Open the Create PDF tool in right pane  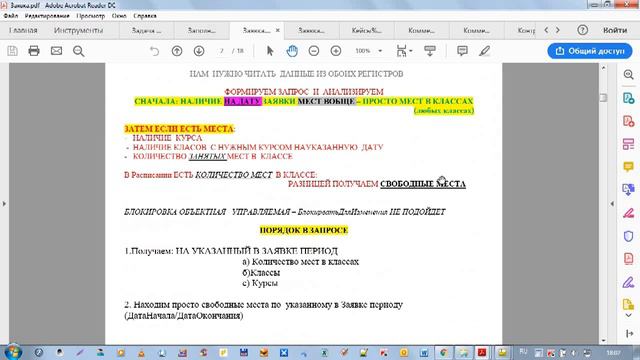coord(629,121)
